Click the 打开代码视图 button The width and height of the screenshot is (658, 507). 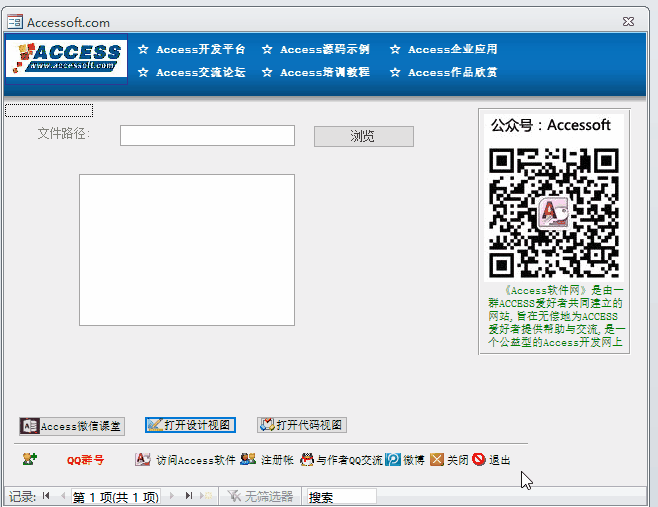coord(302,425)
